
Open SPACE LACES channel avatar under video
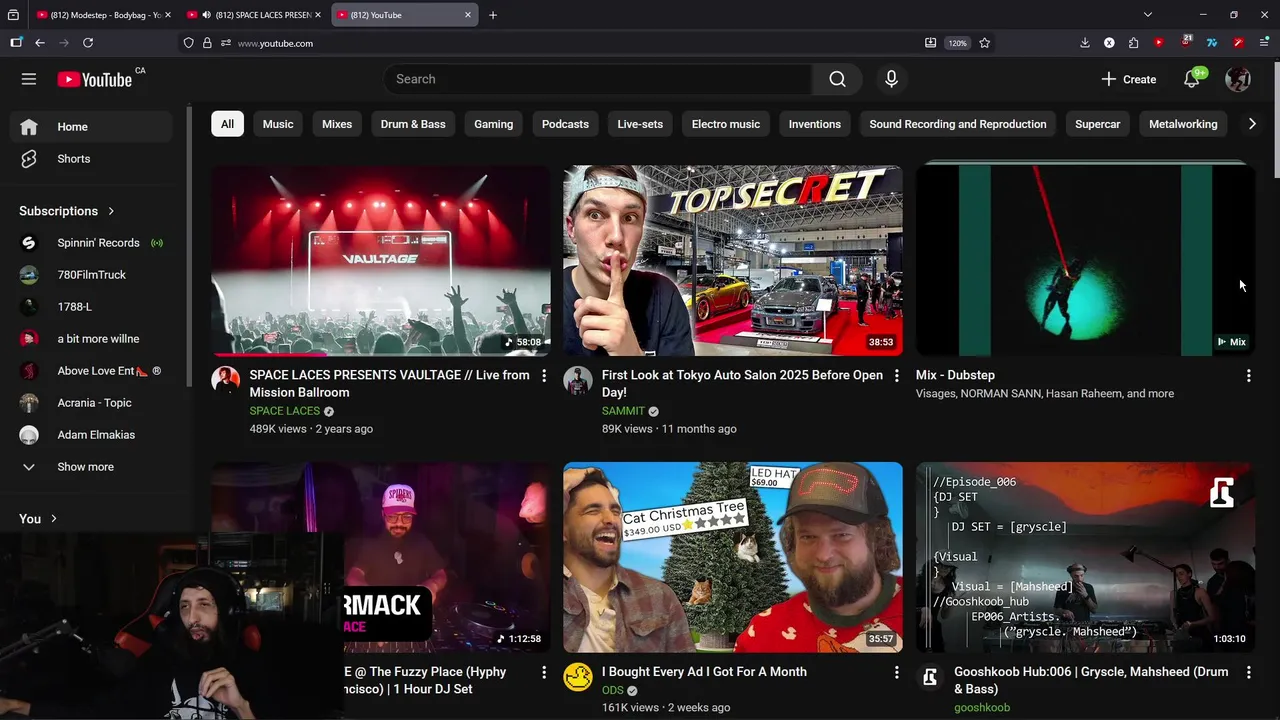(226, 381)
